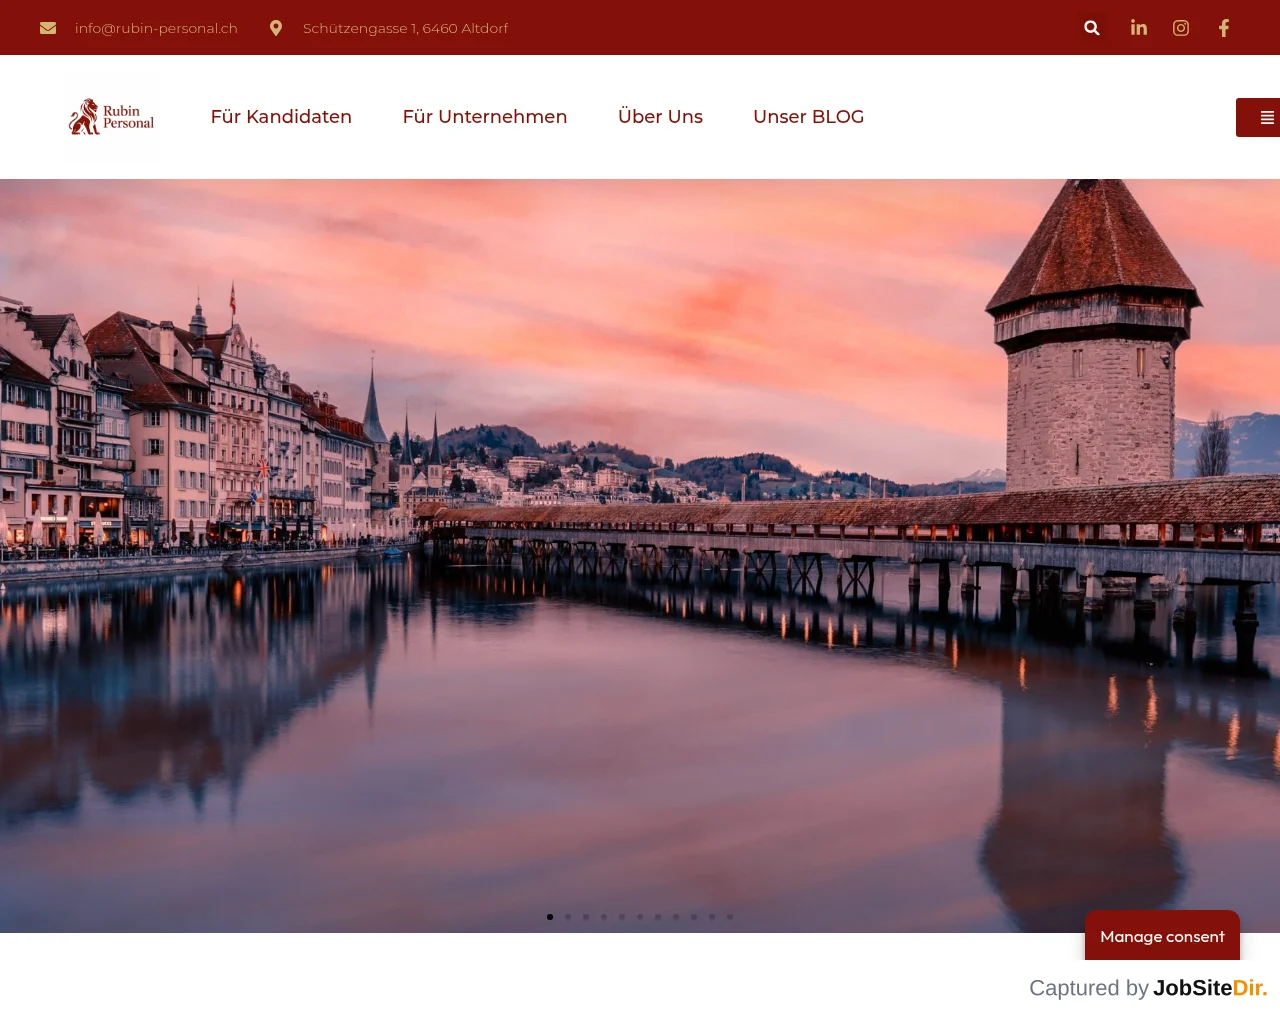
Task: Click the Lucerne Chapel Bridge hero image
Action: tap(640, 556)
